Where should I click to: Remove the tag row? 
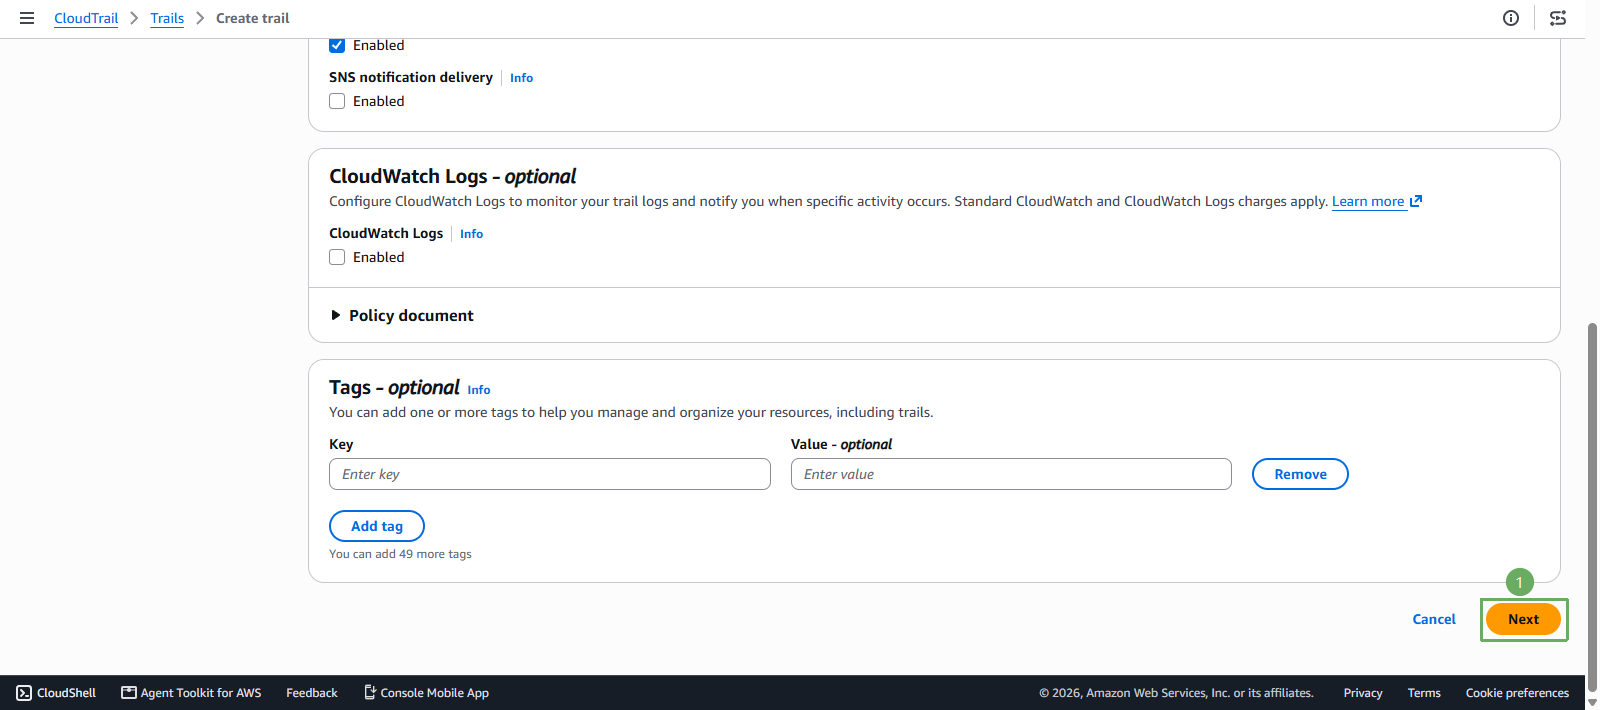1300,474
